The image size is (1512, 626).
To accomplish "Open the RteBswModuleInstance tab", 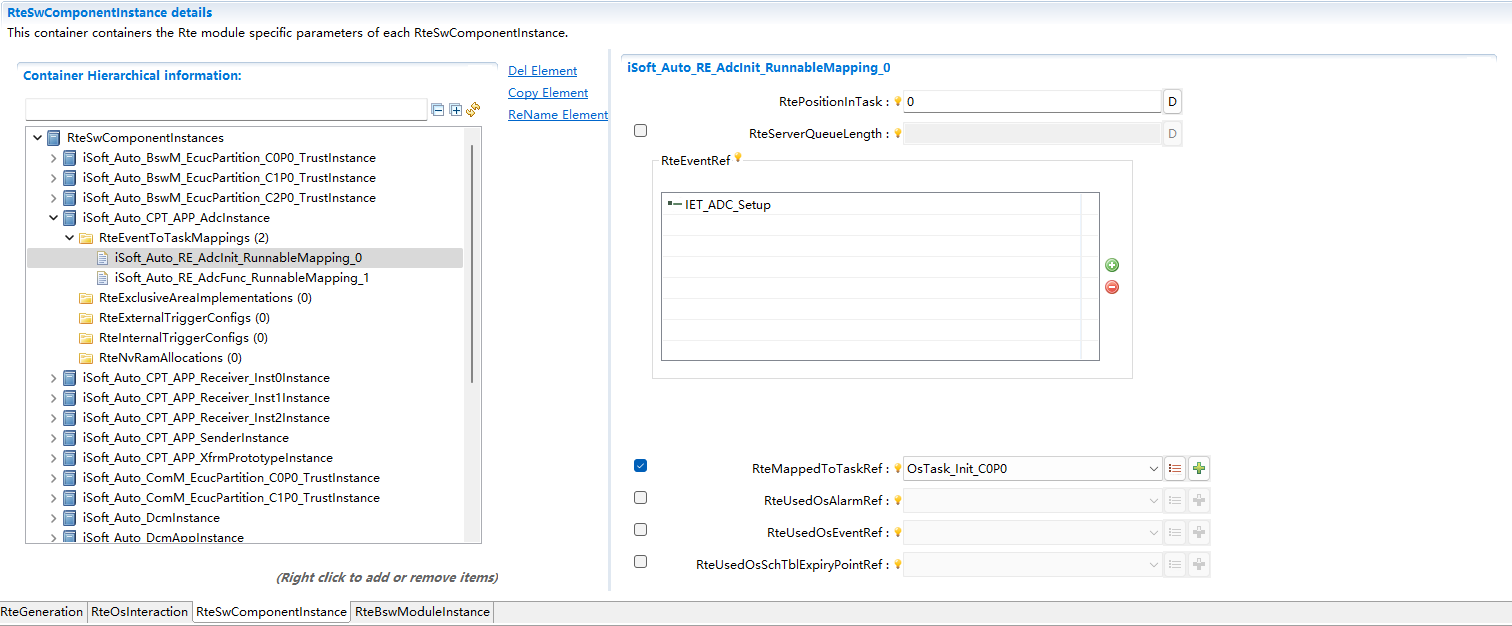I will 422,612.
